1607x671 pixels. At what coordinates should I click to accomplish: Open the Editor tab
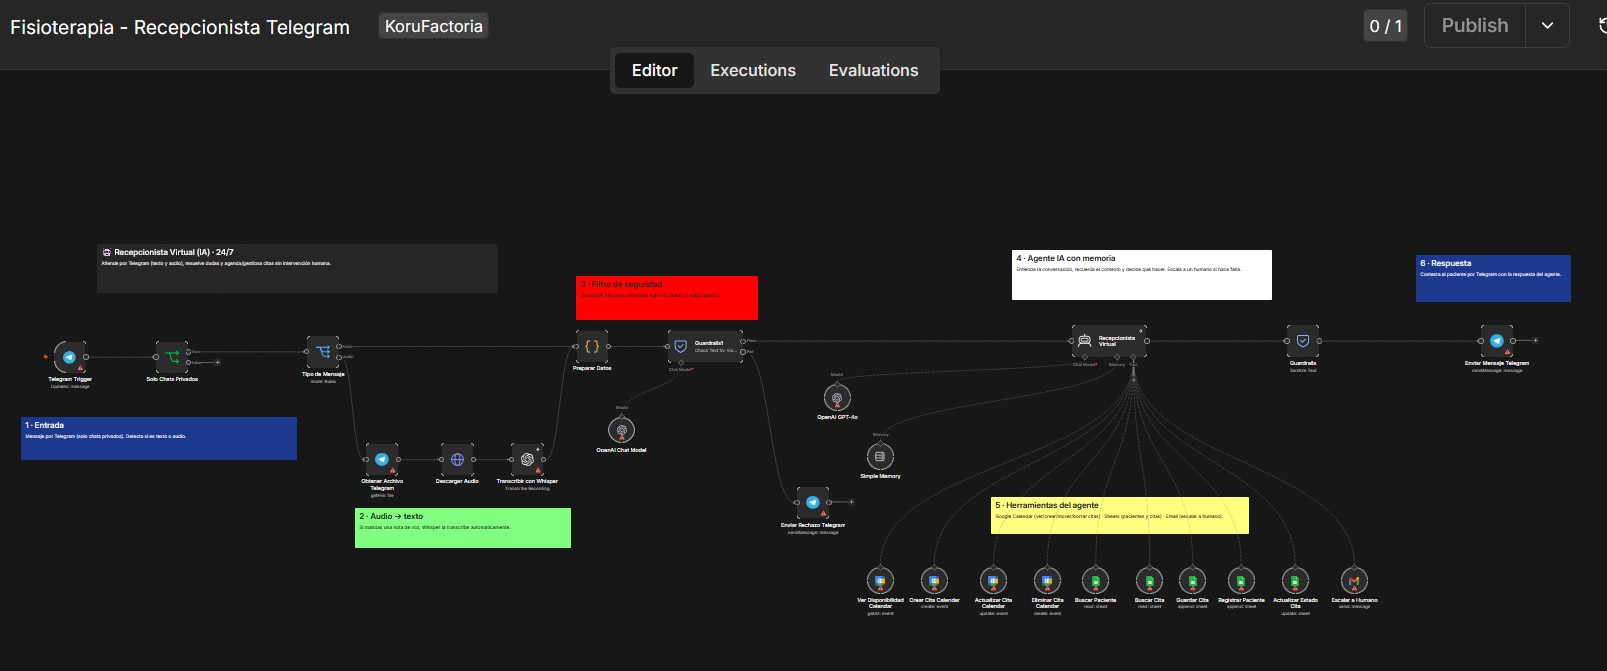[x=654, y=70]
